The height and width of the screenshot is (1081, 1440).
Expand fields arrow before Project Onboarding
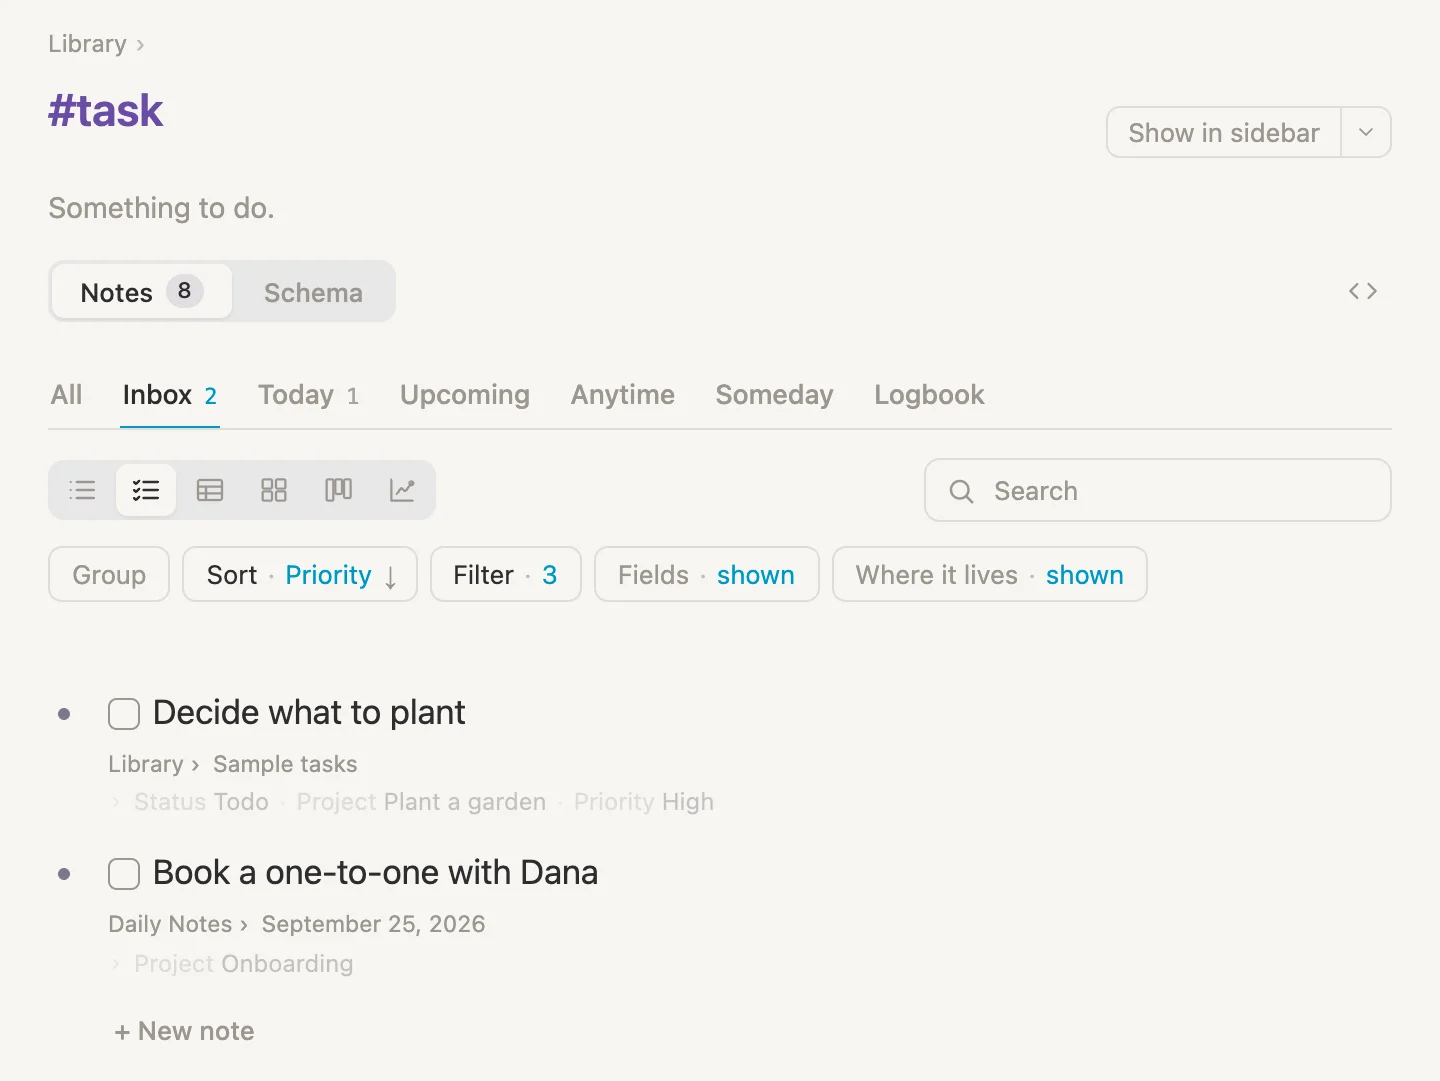point(116,964)
